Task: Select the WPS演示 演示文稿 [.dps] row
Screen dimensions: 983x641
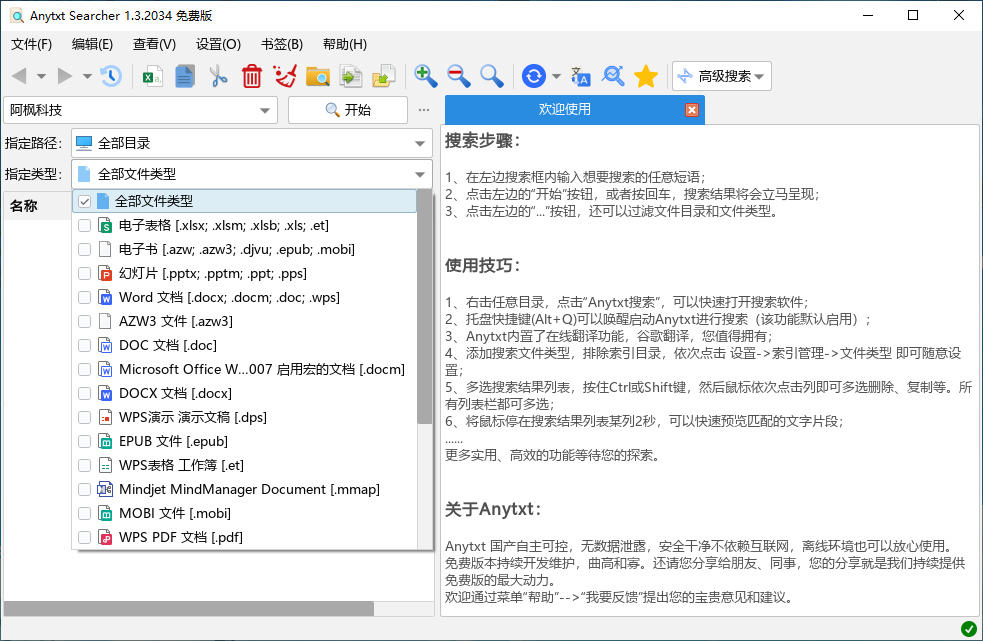Action: click(x=244, y=418)
